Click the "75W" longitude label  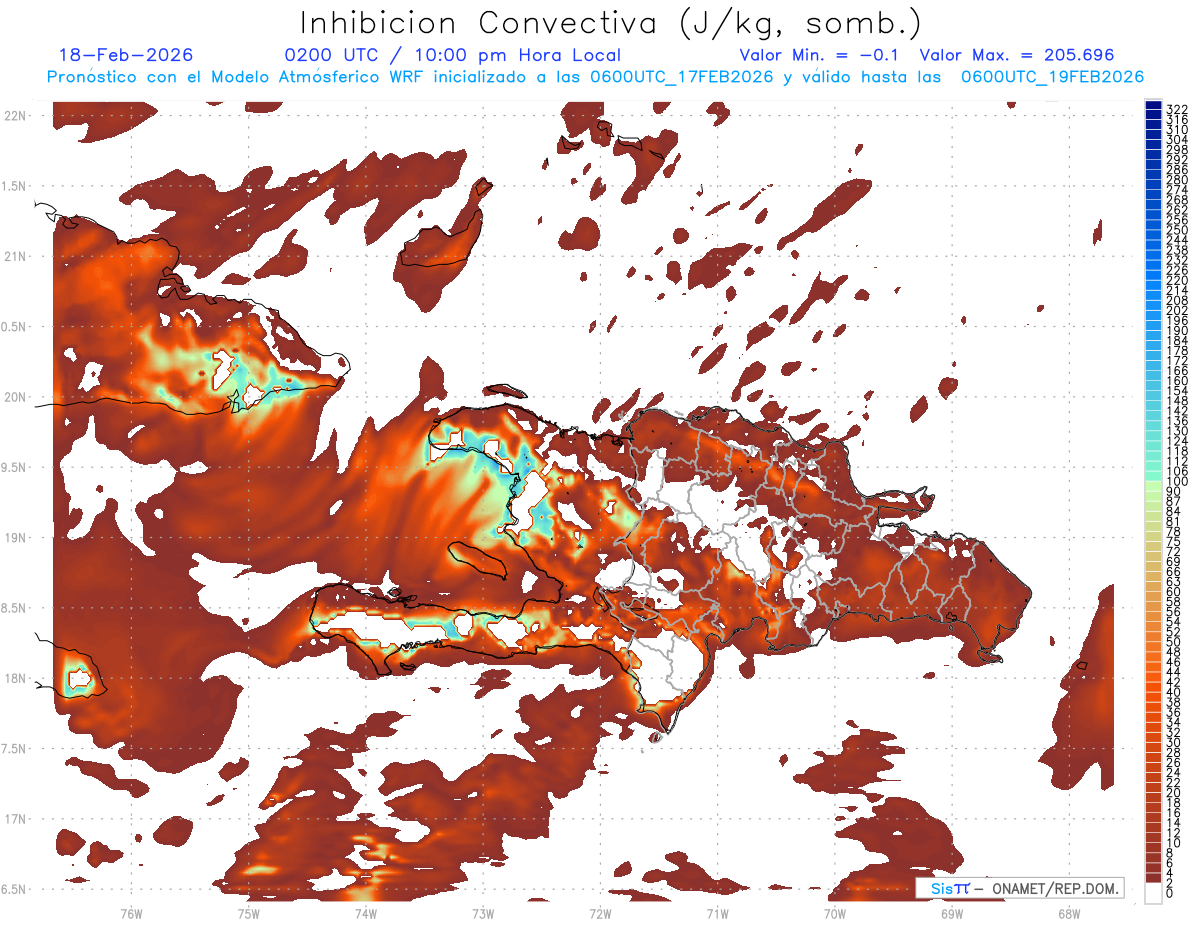pos(248,914)
